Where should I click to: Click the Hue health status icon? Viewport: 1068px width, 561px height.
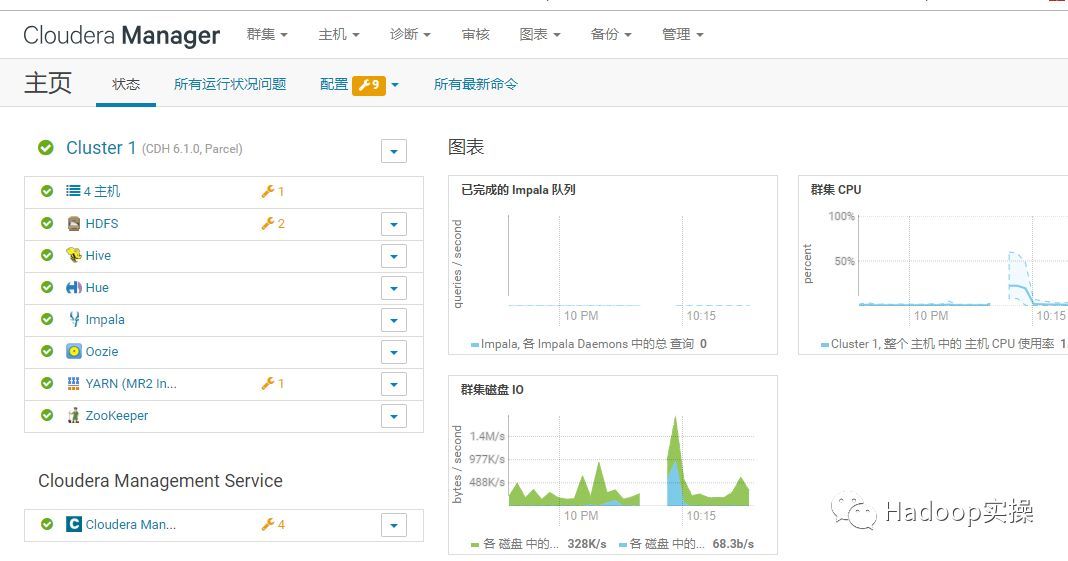click(47, 287)
